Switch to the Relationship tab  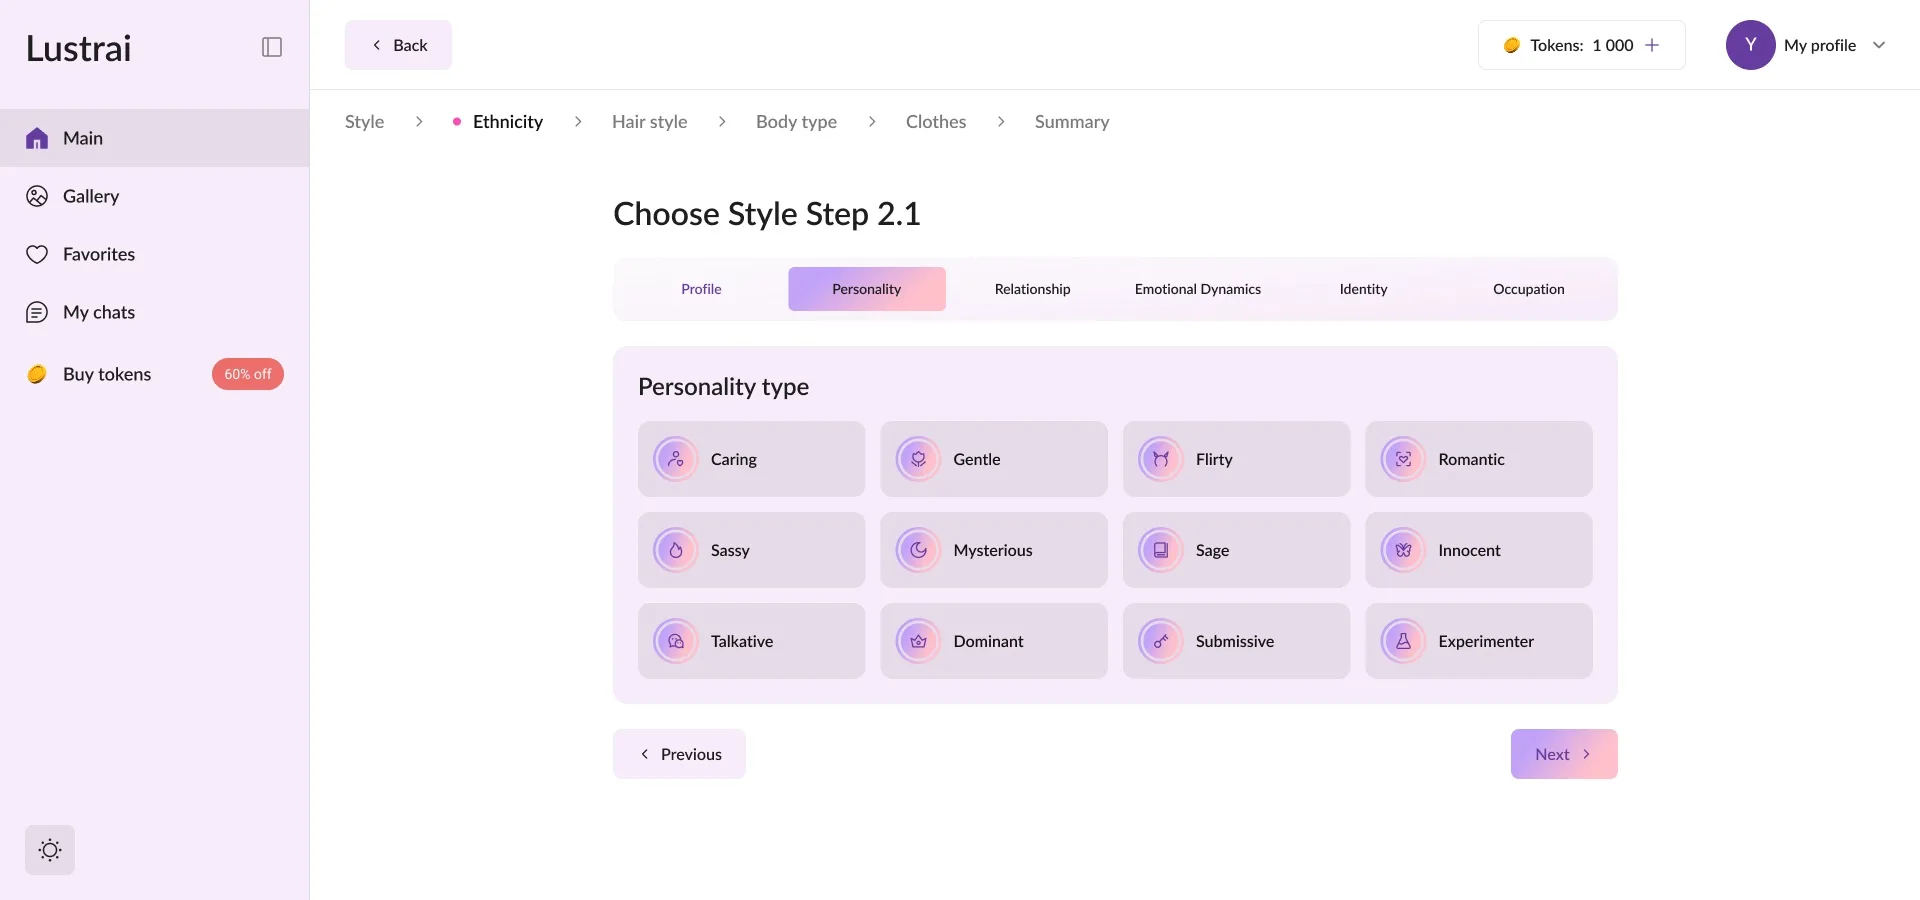1032,289
